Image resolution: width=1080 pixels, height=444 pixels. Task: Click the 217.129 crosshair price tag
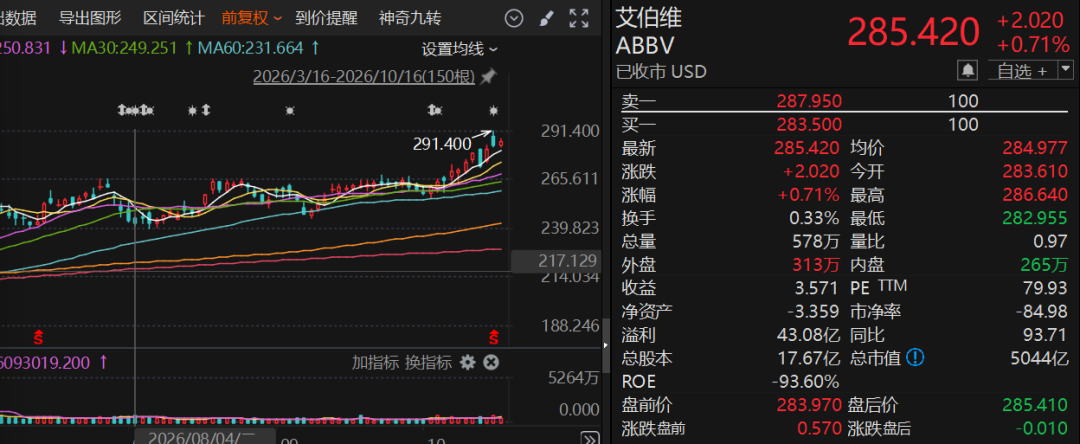click(x=558, y=262)
